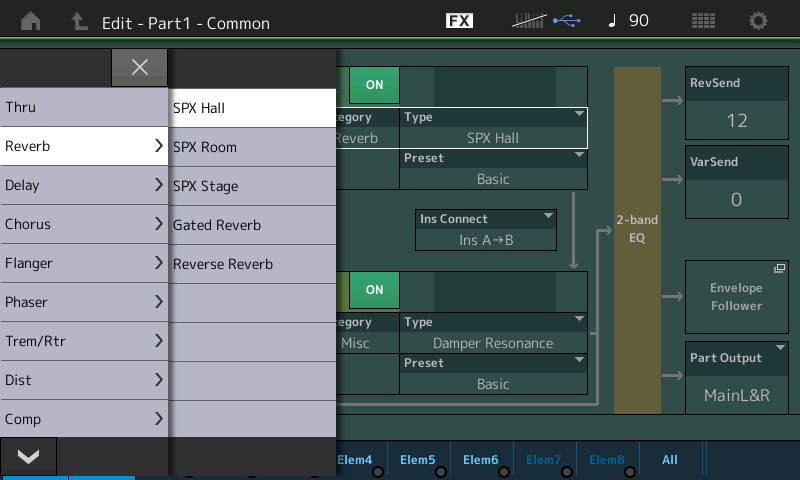Open Preset dropdown under SPX Hall

(493, 169)
